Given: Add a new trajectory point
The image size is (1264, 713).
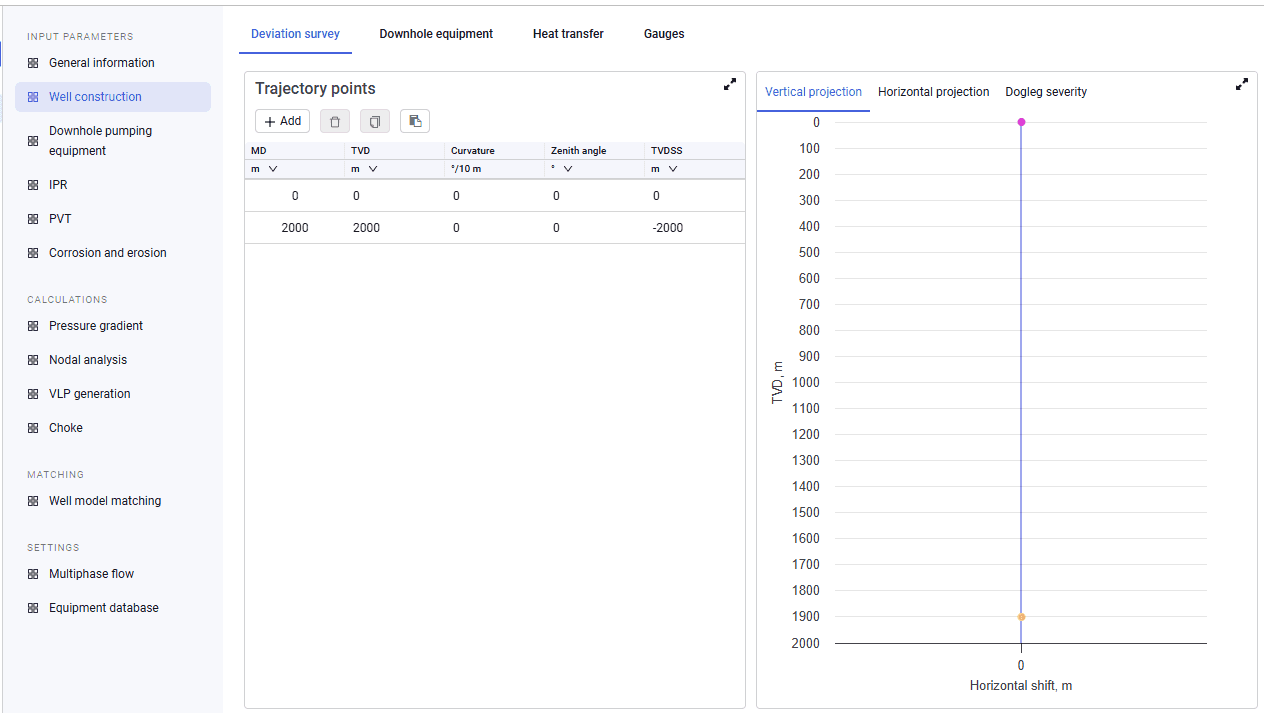Looking at the screenshot, I should pos(283,121).
